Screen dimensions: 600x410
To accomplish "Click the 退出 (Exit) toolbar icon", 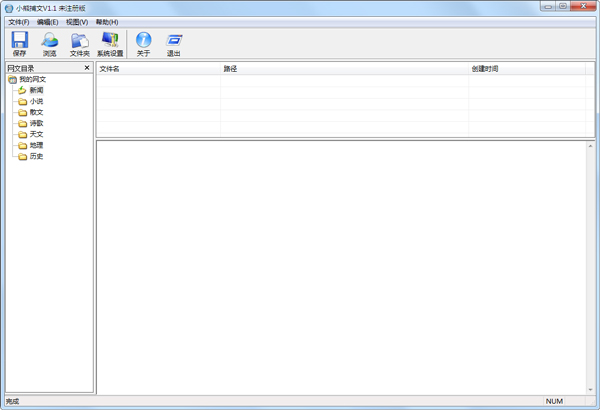I will 174,44.
